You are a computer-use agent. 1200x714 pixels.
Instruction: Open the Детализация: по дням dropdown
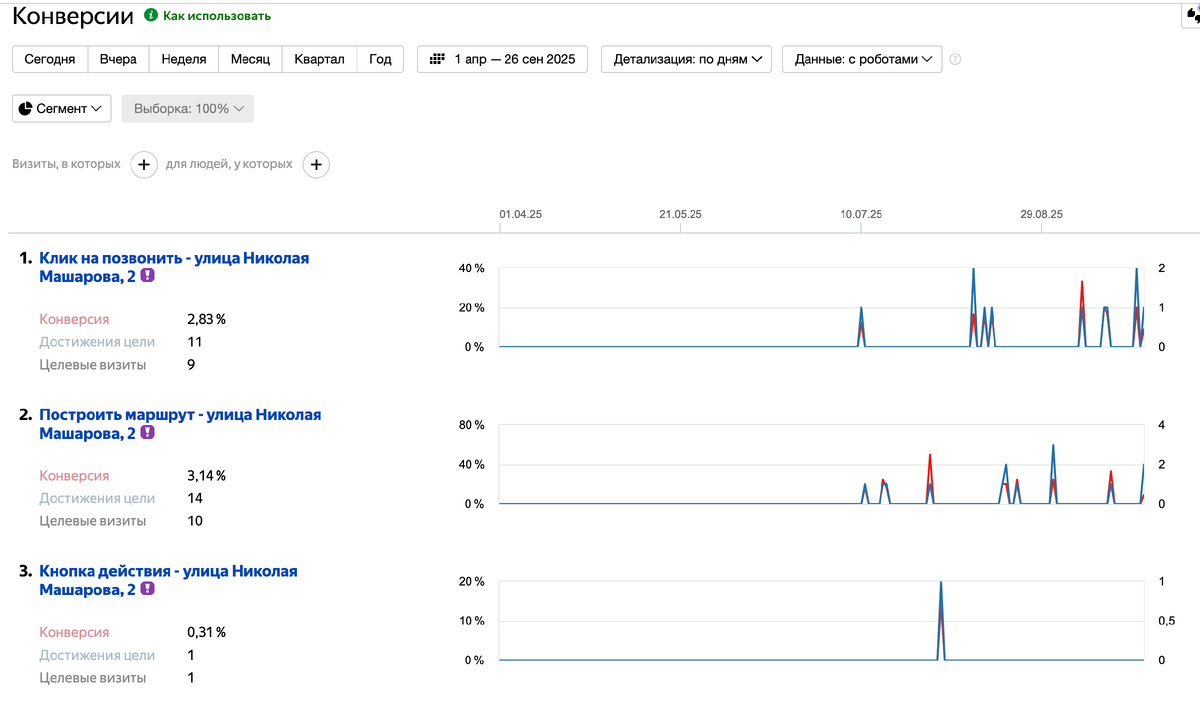click(686, 59)
